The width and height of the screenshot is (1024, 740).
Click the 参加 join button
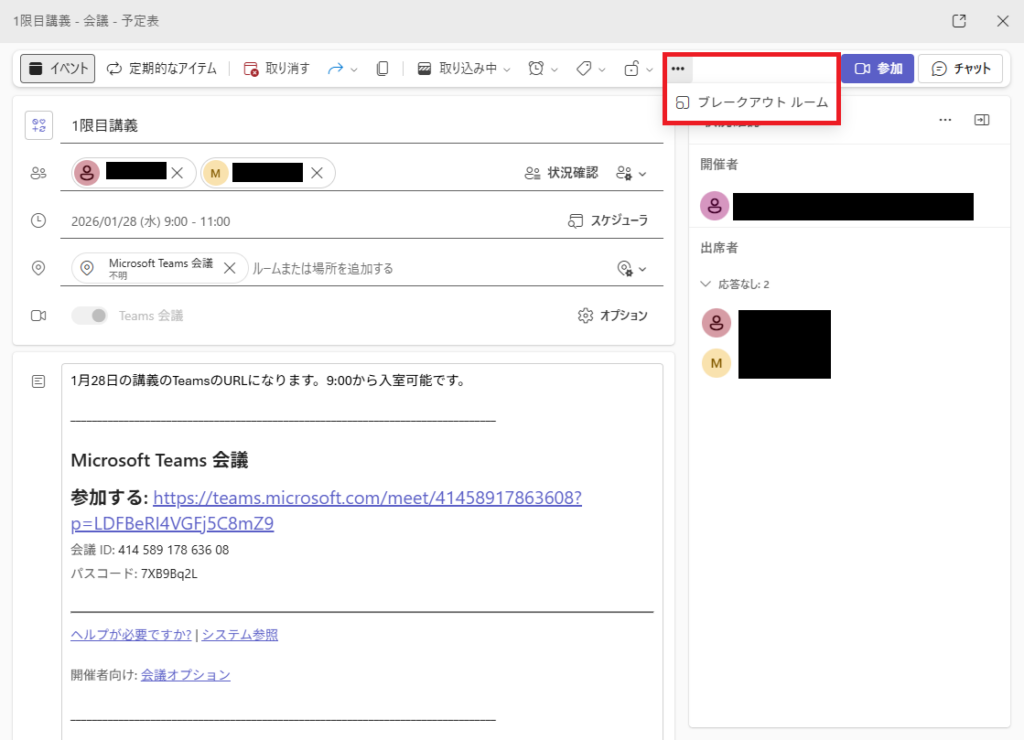(x=878, y=69)
